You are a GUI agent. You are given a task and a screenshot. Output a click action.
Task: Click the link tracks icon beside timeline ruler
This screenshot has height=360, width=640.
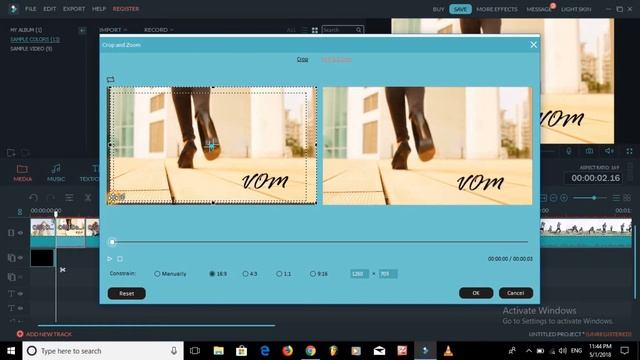click(x=20, y=211)
